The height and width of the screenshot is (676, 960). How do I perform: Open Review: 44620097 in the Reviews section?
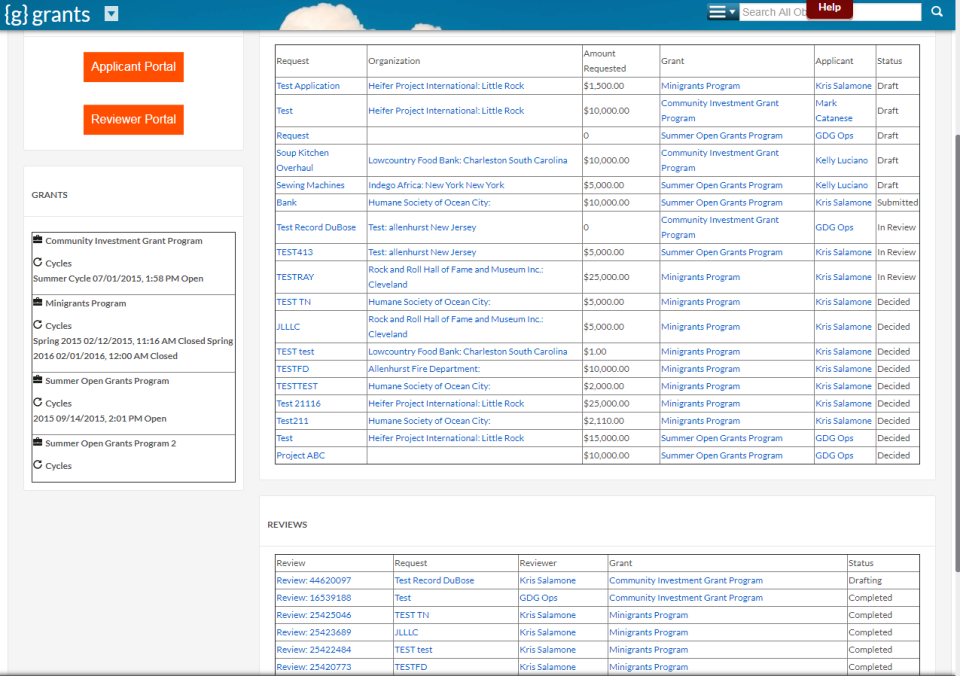coord(313,580)
